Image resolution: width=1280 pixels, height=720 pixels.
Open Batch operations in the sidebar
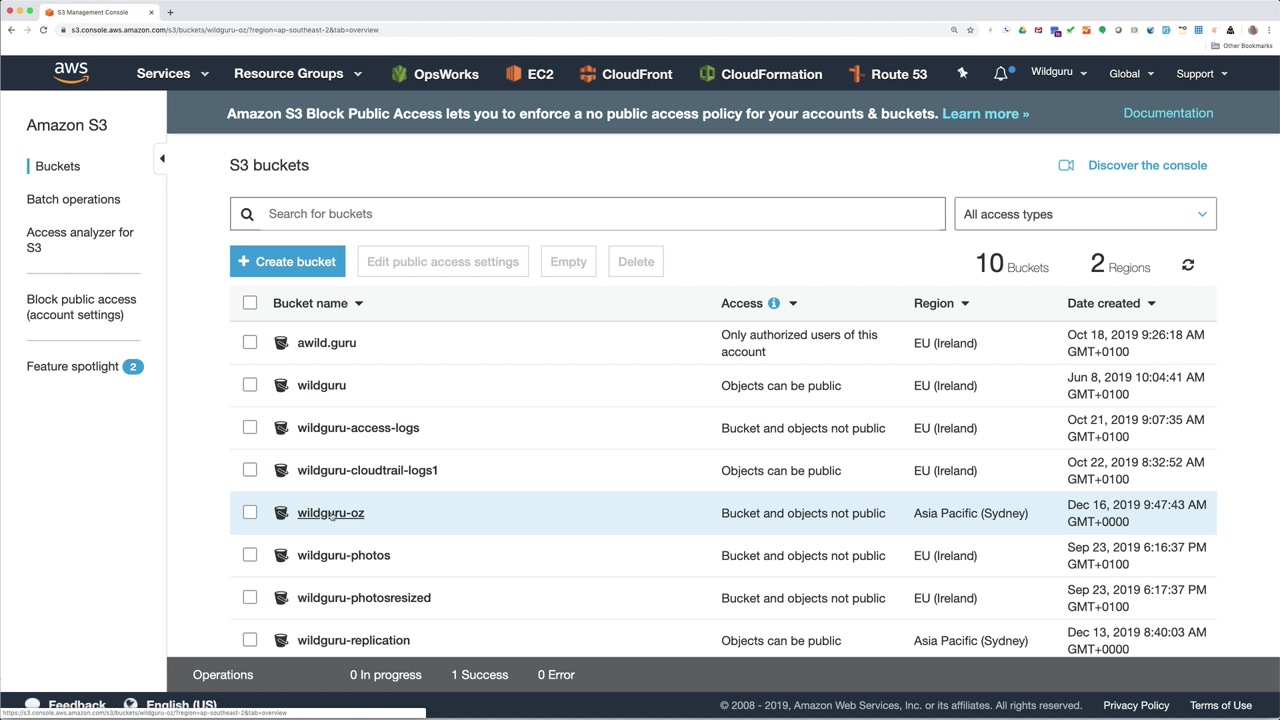[x=73, y=199]
